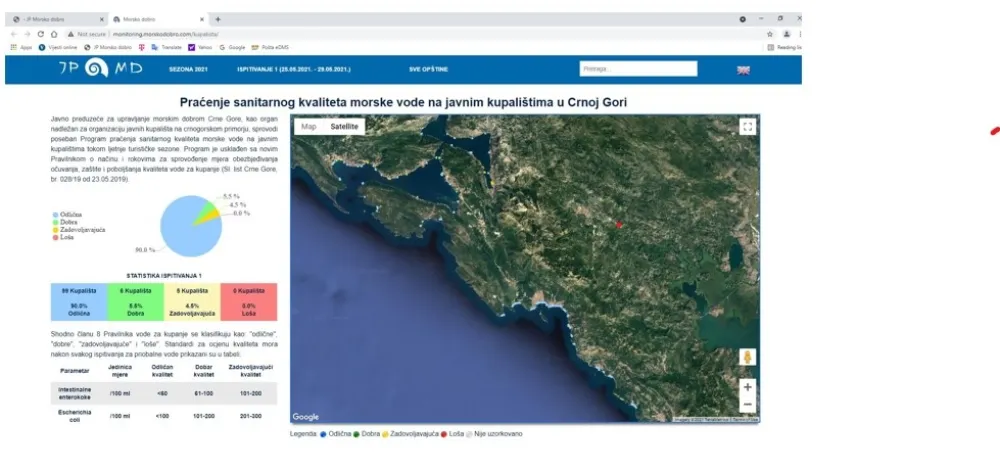Click the blue Odlična statistics cell
Viewport: 1000px width, 470px height.
pyautogui.click(x=79, y=302)
